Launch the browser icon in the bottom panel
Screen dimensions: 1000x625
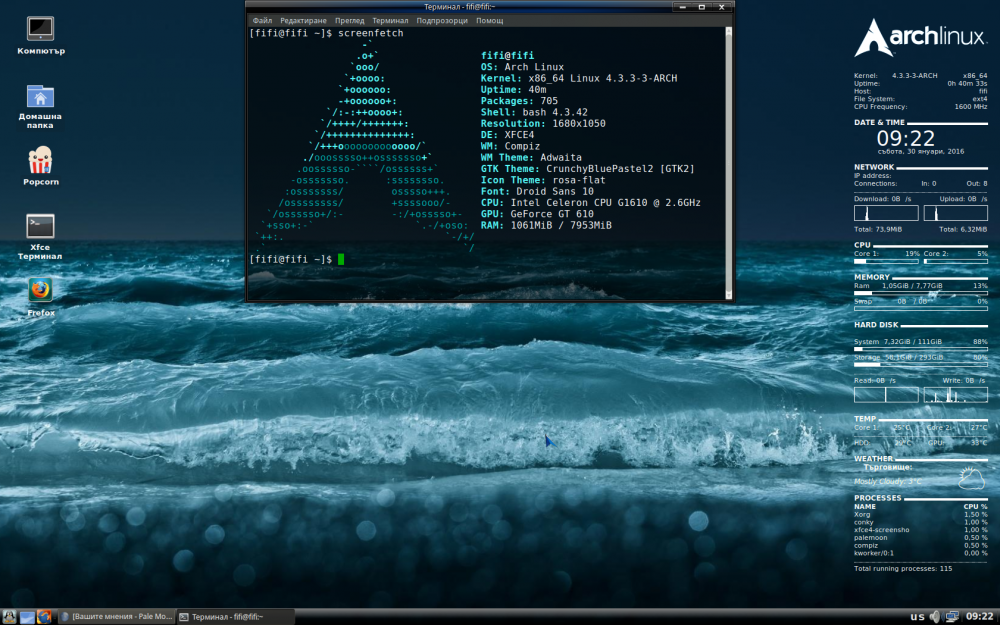click(x=44, y=616)
